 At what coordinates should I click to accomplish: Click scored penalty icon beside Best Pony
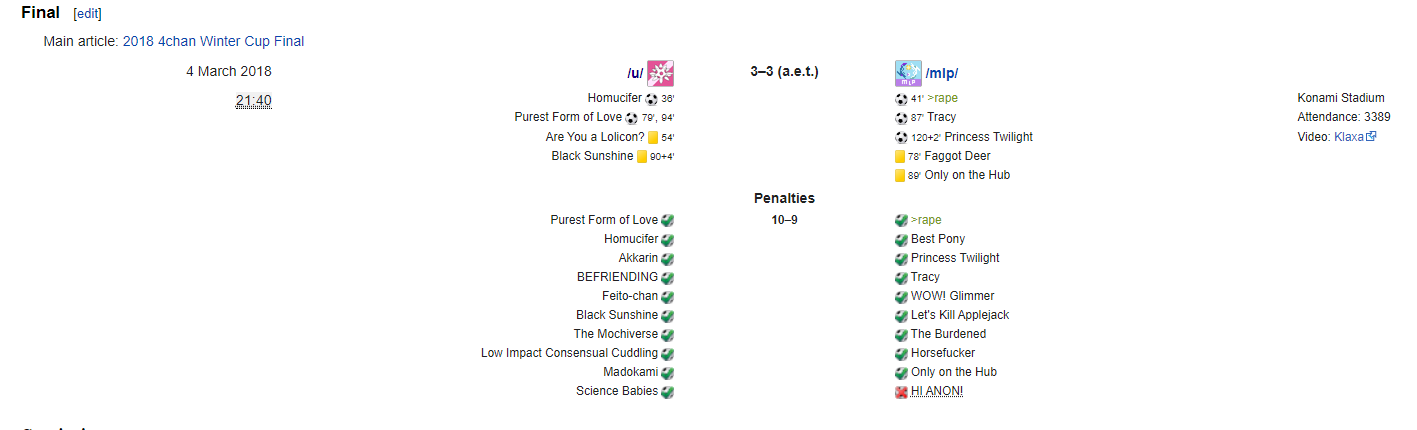pos(901,239)
